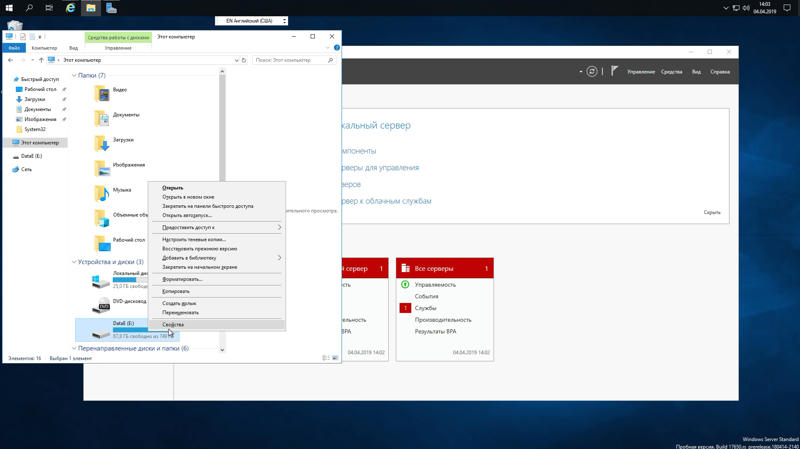Viewport: 800px width, 449px height.
Task: Select Загрузки in navigation pane
Action: point(35,99)
